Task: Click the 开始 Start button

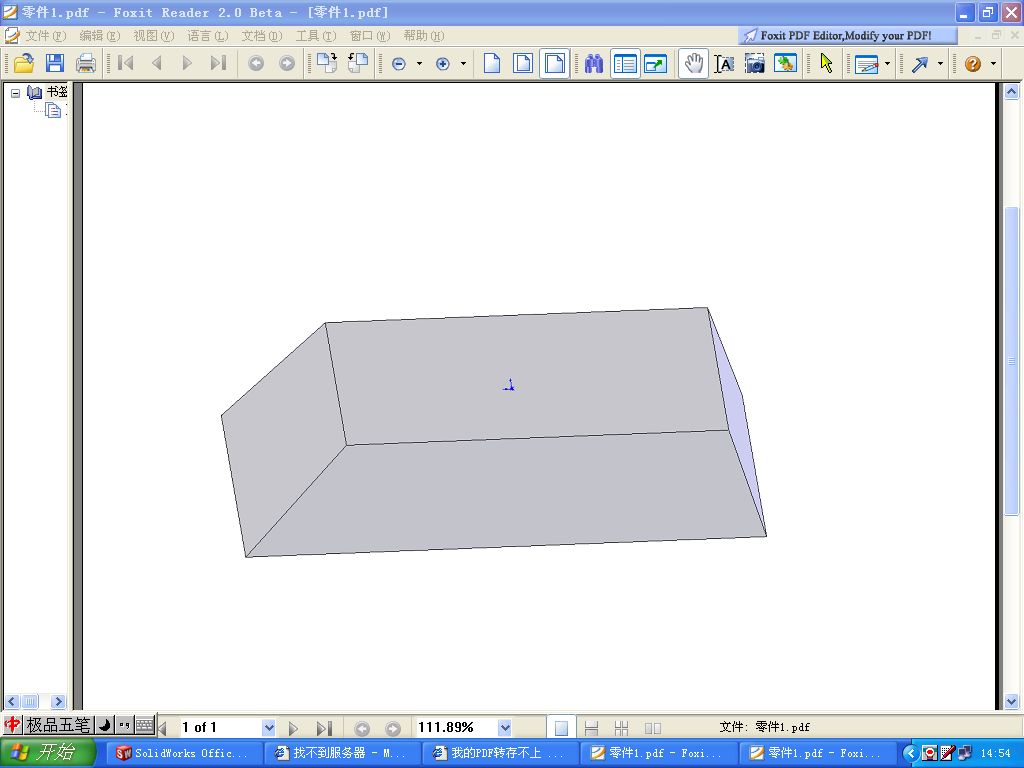Action: click(47, 753)
